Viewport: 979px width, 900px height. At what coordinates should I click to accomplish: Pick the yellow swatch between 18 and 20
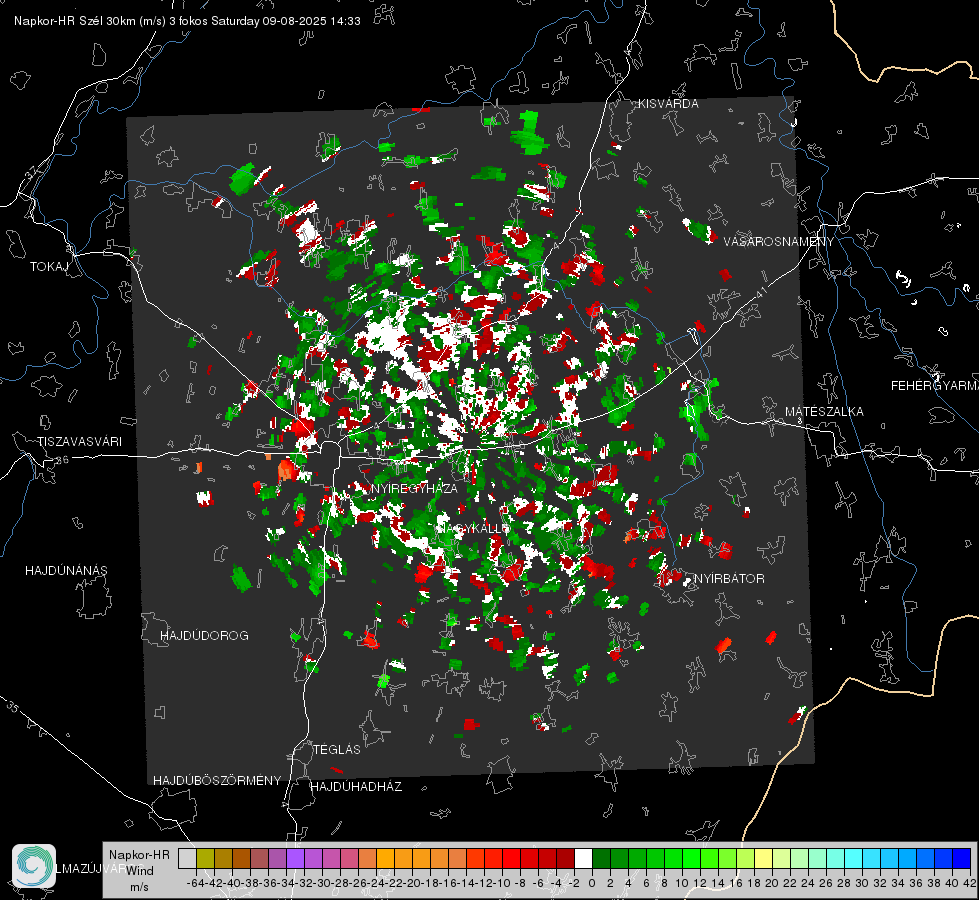coord(764,859)
